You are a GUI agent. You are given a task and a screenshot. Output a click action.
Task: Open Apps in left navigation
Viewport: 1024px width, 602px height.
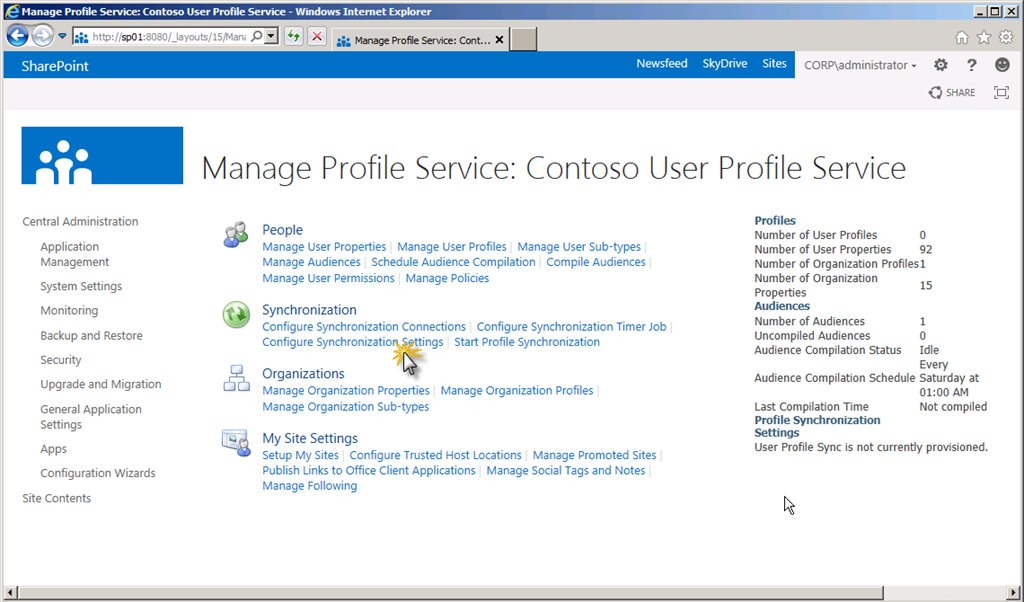54,449
